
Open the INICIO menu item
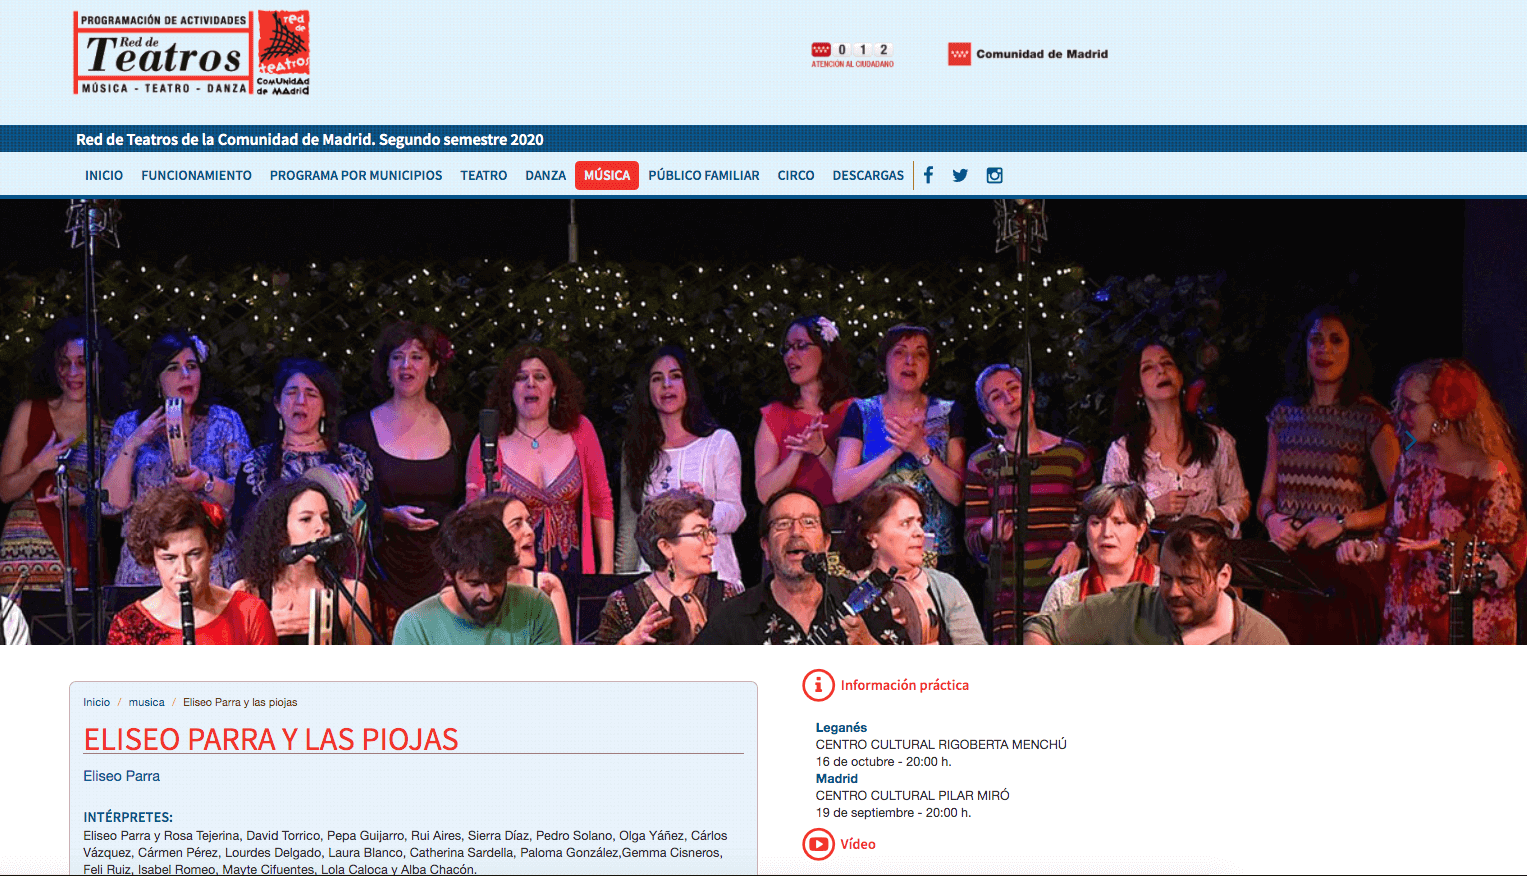click(104, 175)
